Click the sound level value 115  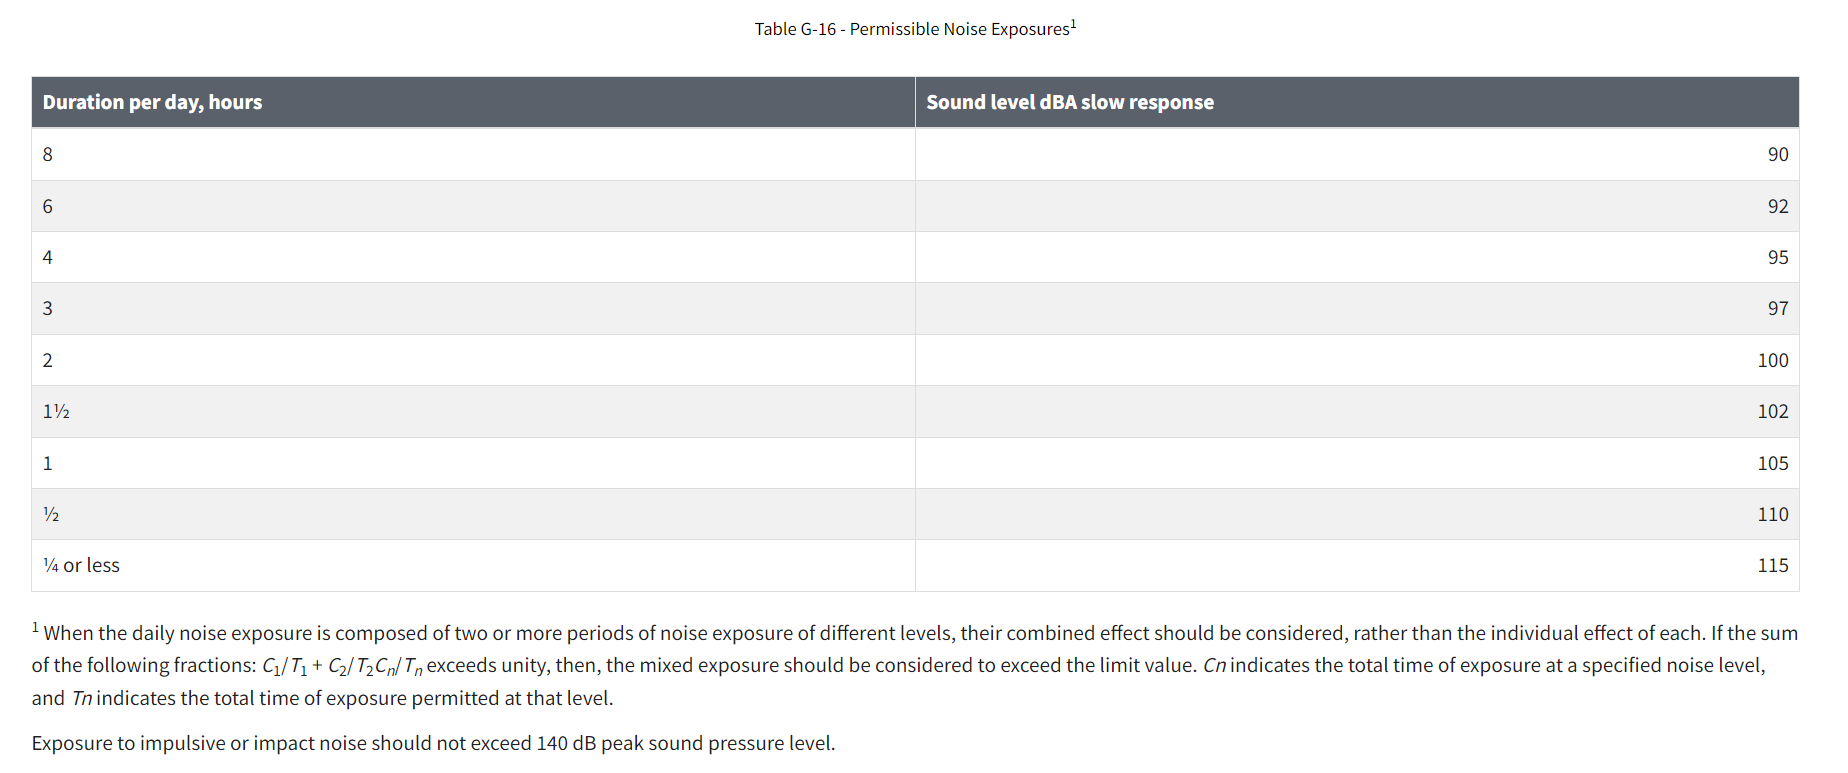pos(1772,565)
